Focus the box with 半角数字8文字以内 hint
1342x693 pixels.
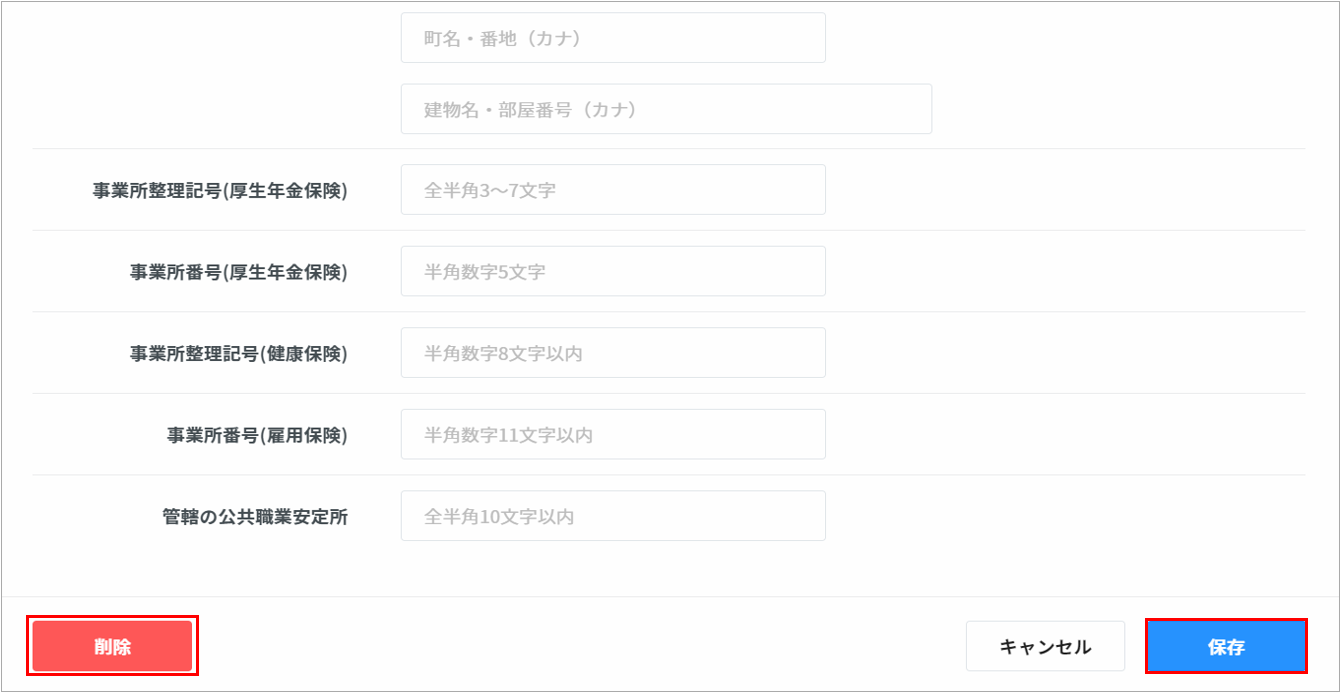pos(613,353)
